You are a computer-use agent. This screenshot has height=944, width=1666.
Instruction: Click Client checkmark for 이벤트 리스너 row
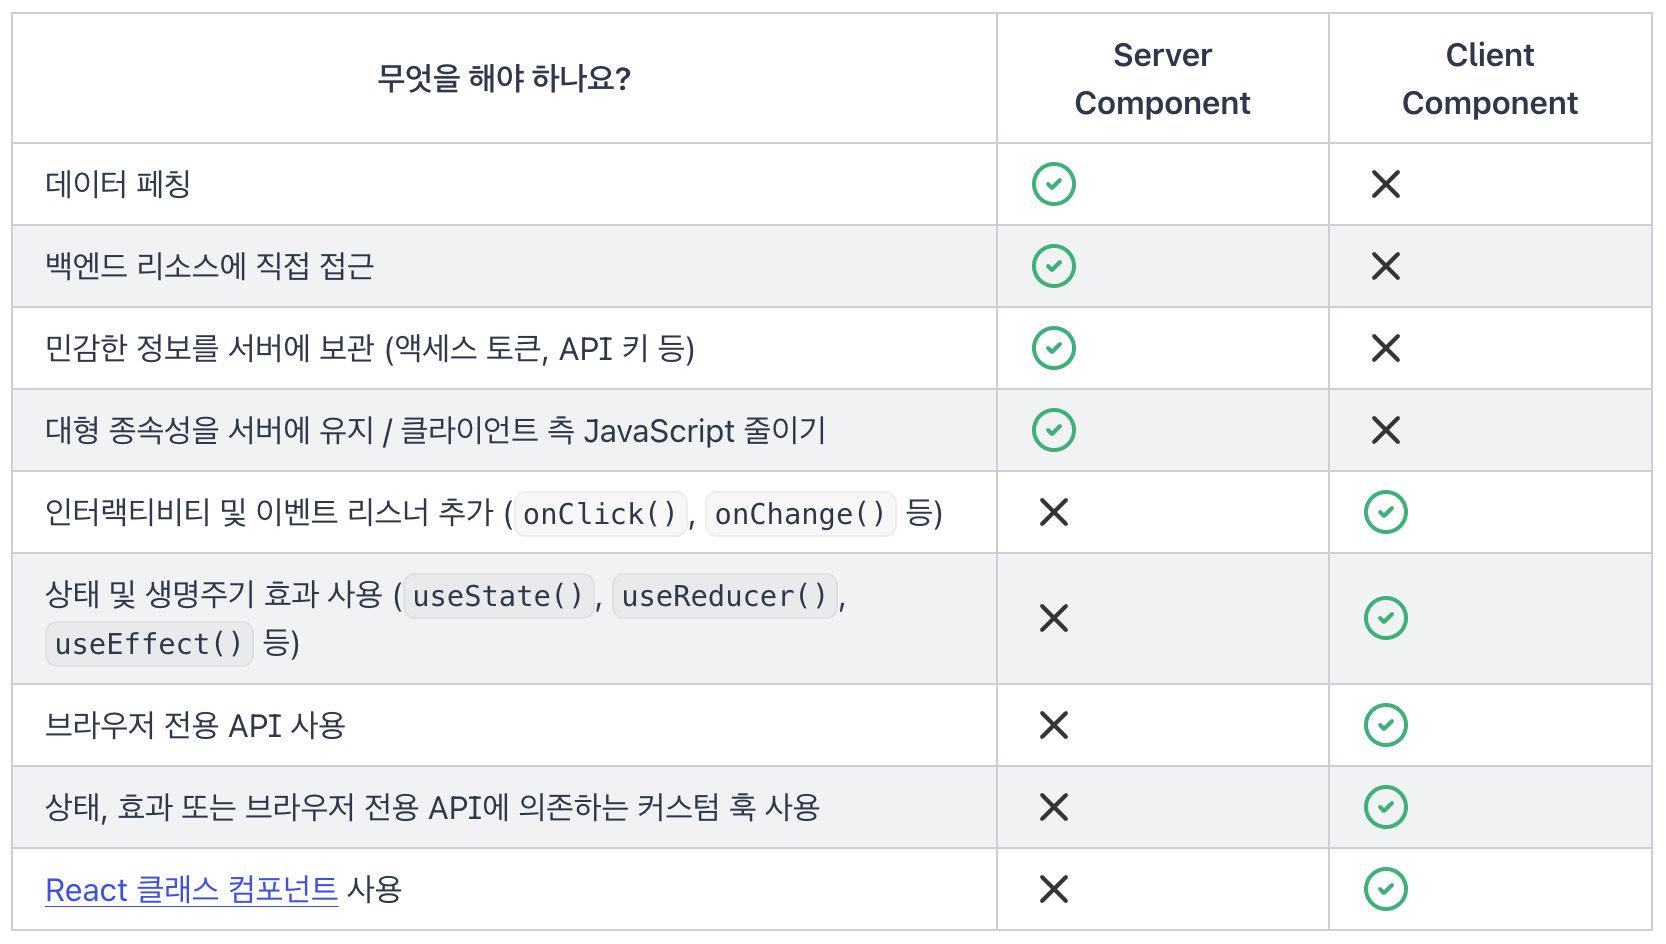point(1385,512)
